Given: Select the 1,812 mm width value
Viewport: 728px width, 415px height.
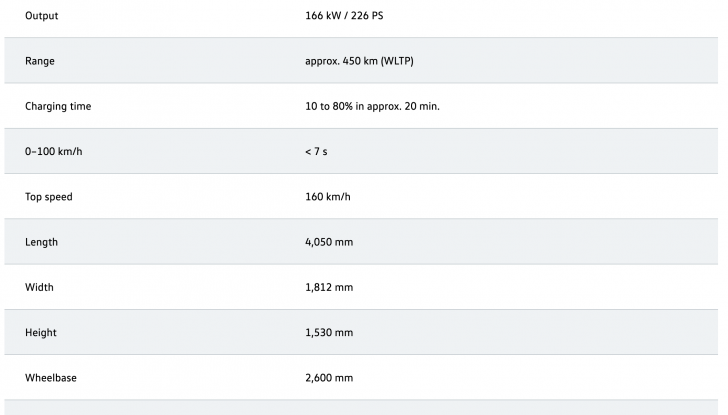Looking at the screenshot, I should tap(329, 287).
